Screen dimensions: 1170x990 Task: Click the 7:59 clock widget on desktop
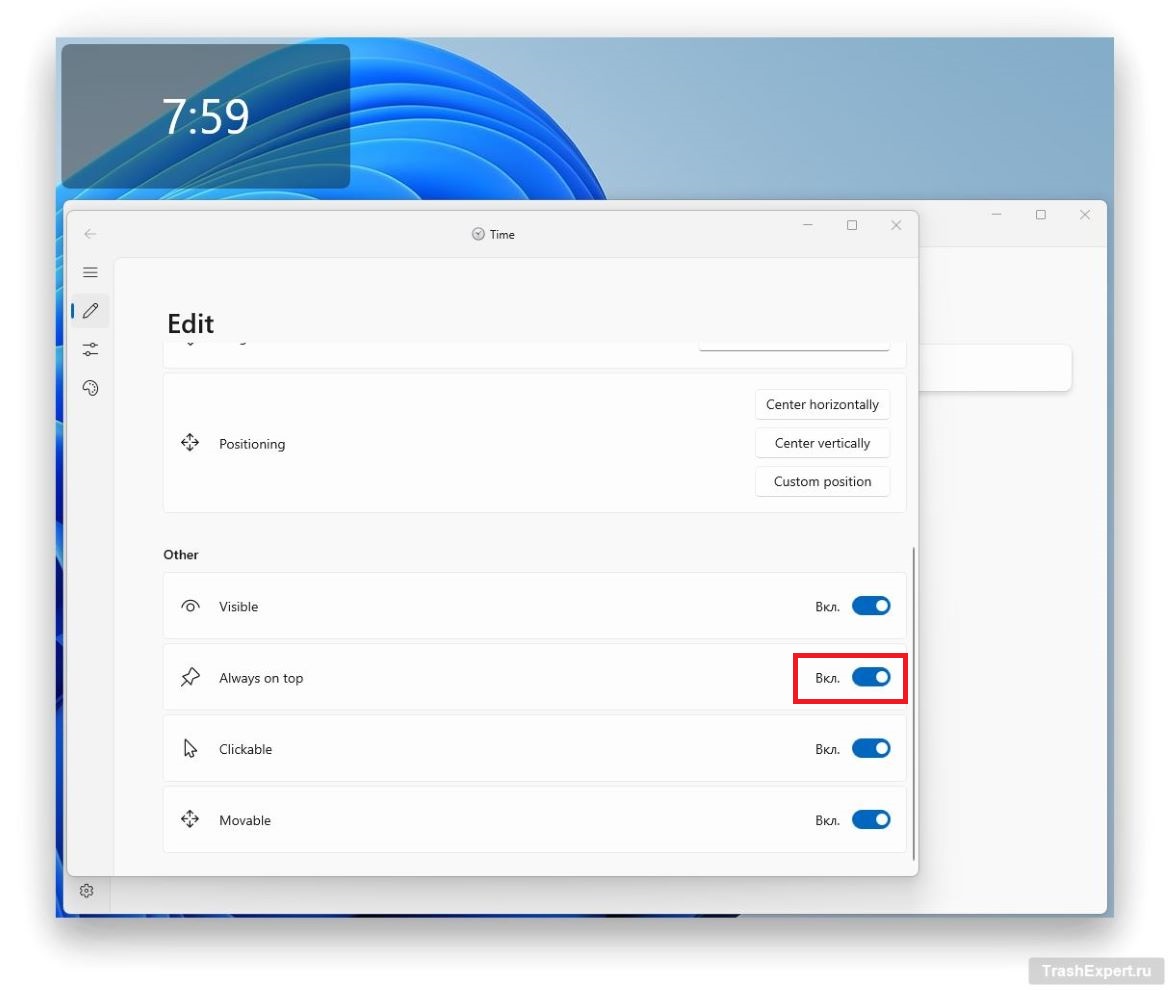pyautogui.click(x=206, y=117)
